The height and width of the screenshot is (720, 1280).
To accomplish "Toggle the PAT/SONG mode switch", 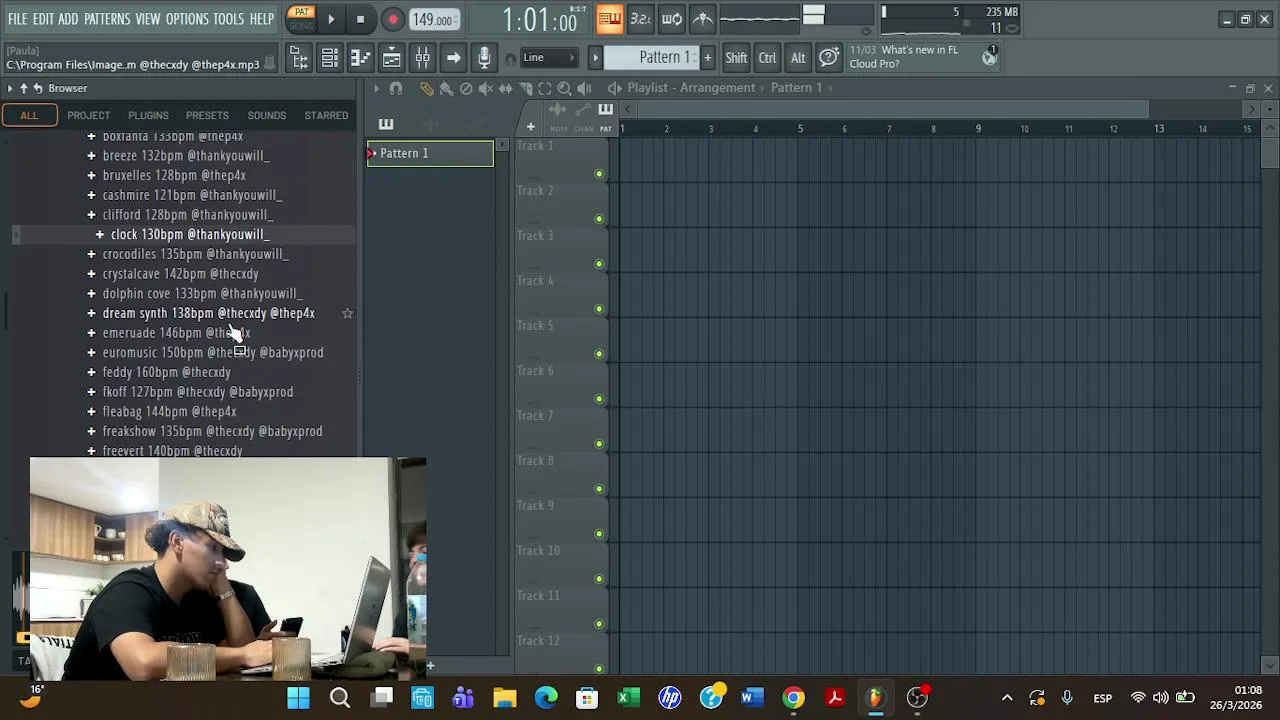I will click(301, 18).
